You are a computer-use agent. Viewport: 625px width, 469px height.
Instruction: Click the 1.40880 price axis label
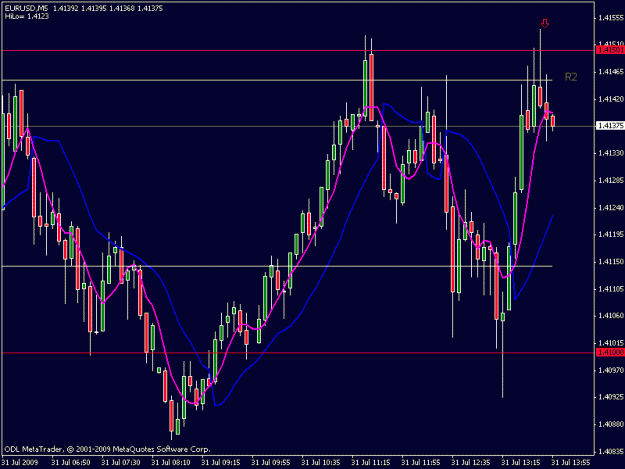[611, 424]
